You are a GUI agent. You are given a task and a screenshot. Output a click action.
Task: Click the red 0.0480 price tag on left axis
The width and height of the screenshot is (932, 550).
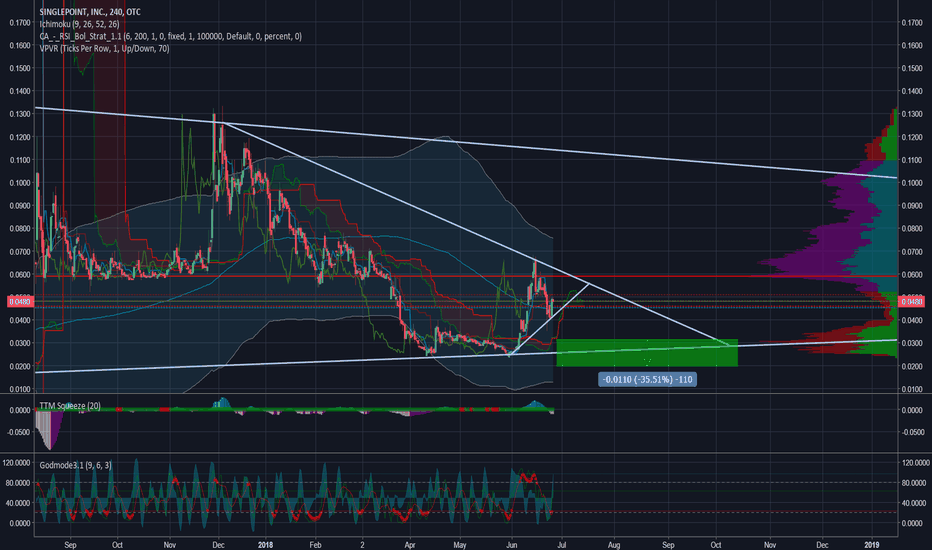coord(21,302)
